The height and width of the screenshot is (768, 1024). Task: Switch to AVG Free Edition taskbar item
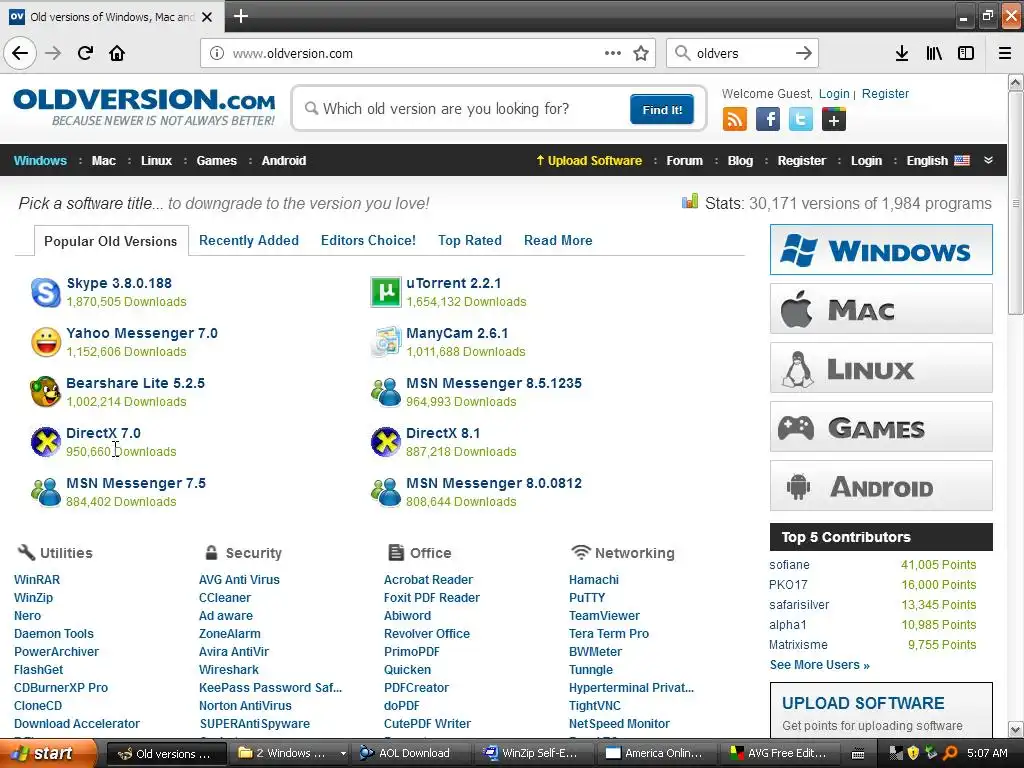[x=782, y=753]
